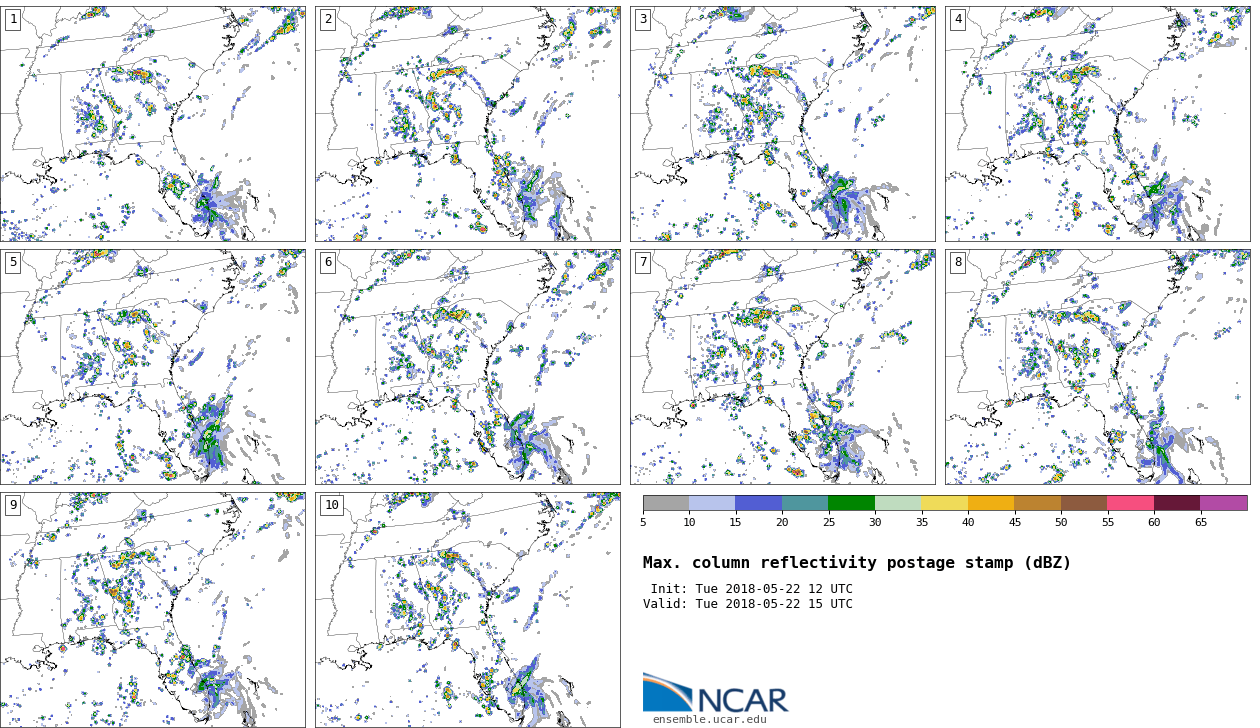Click the member 9 reflectivity panel
1260x728 pixels.
click(153, 610)
